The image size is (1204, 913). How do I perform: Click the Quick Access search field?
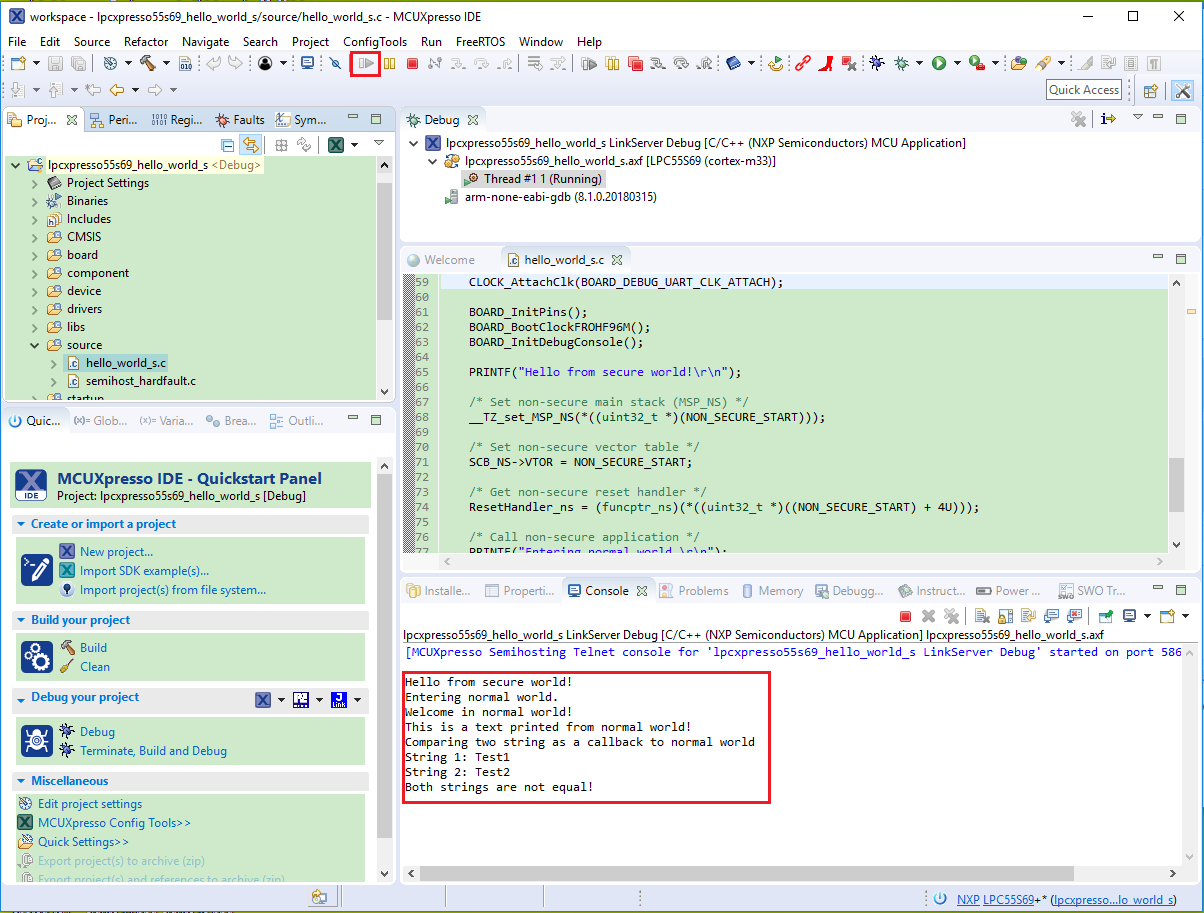click(x=1083, y=90)
